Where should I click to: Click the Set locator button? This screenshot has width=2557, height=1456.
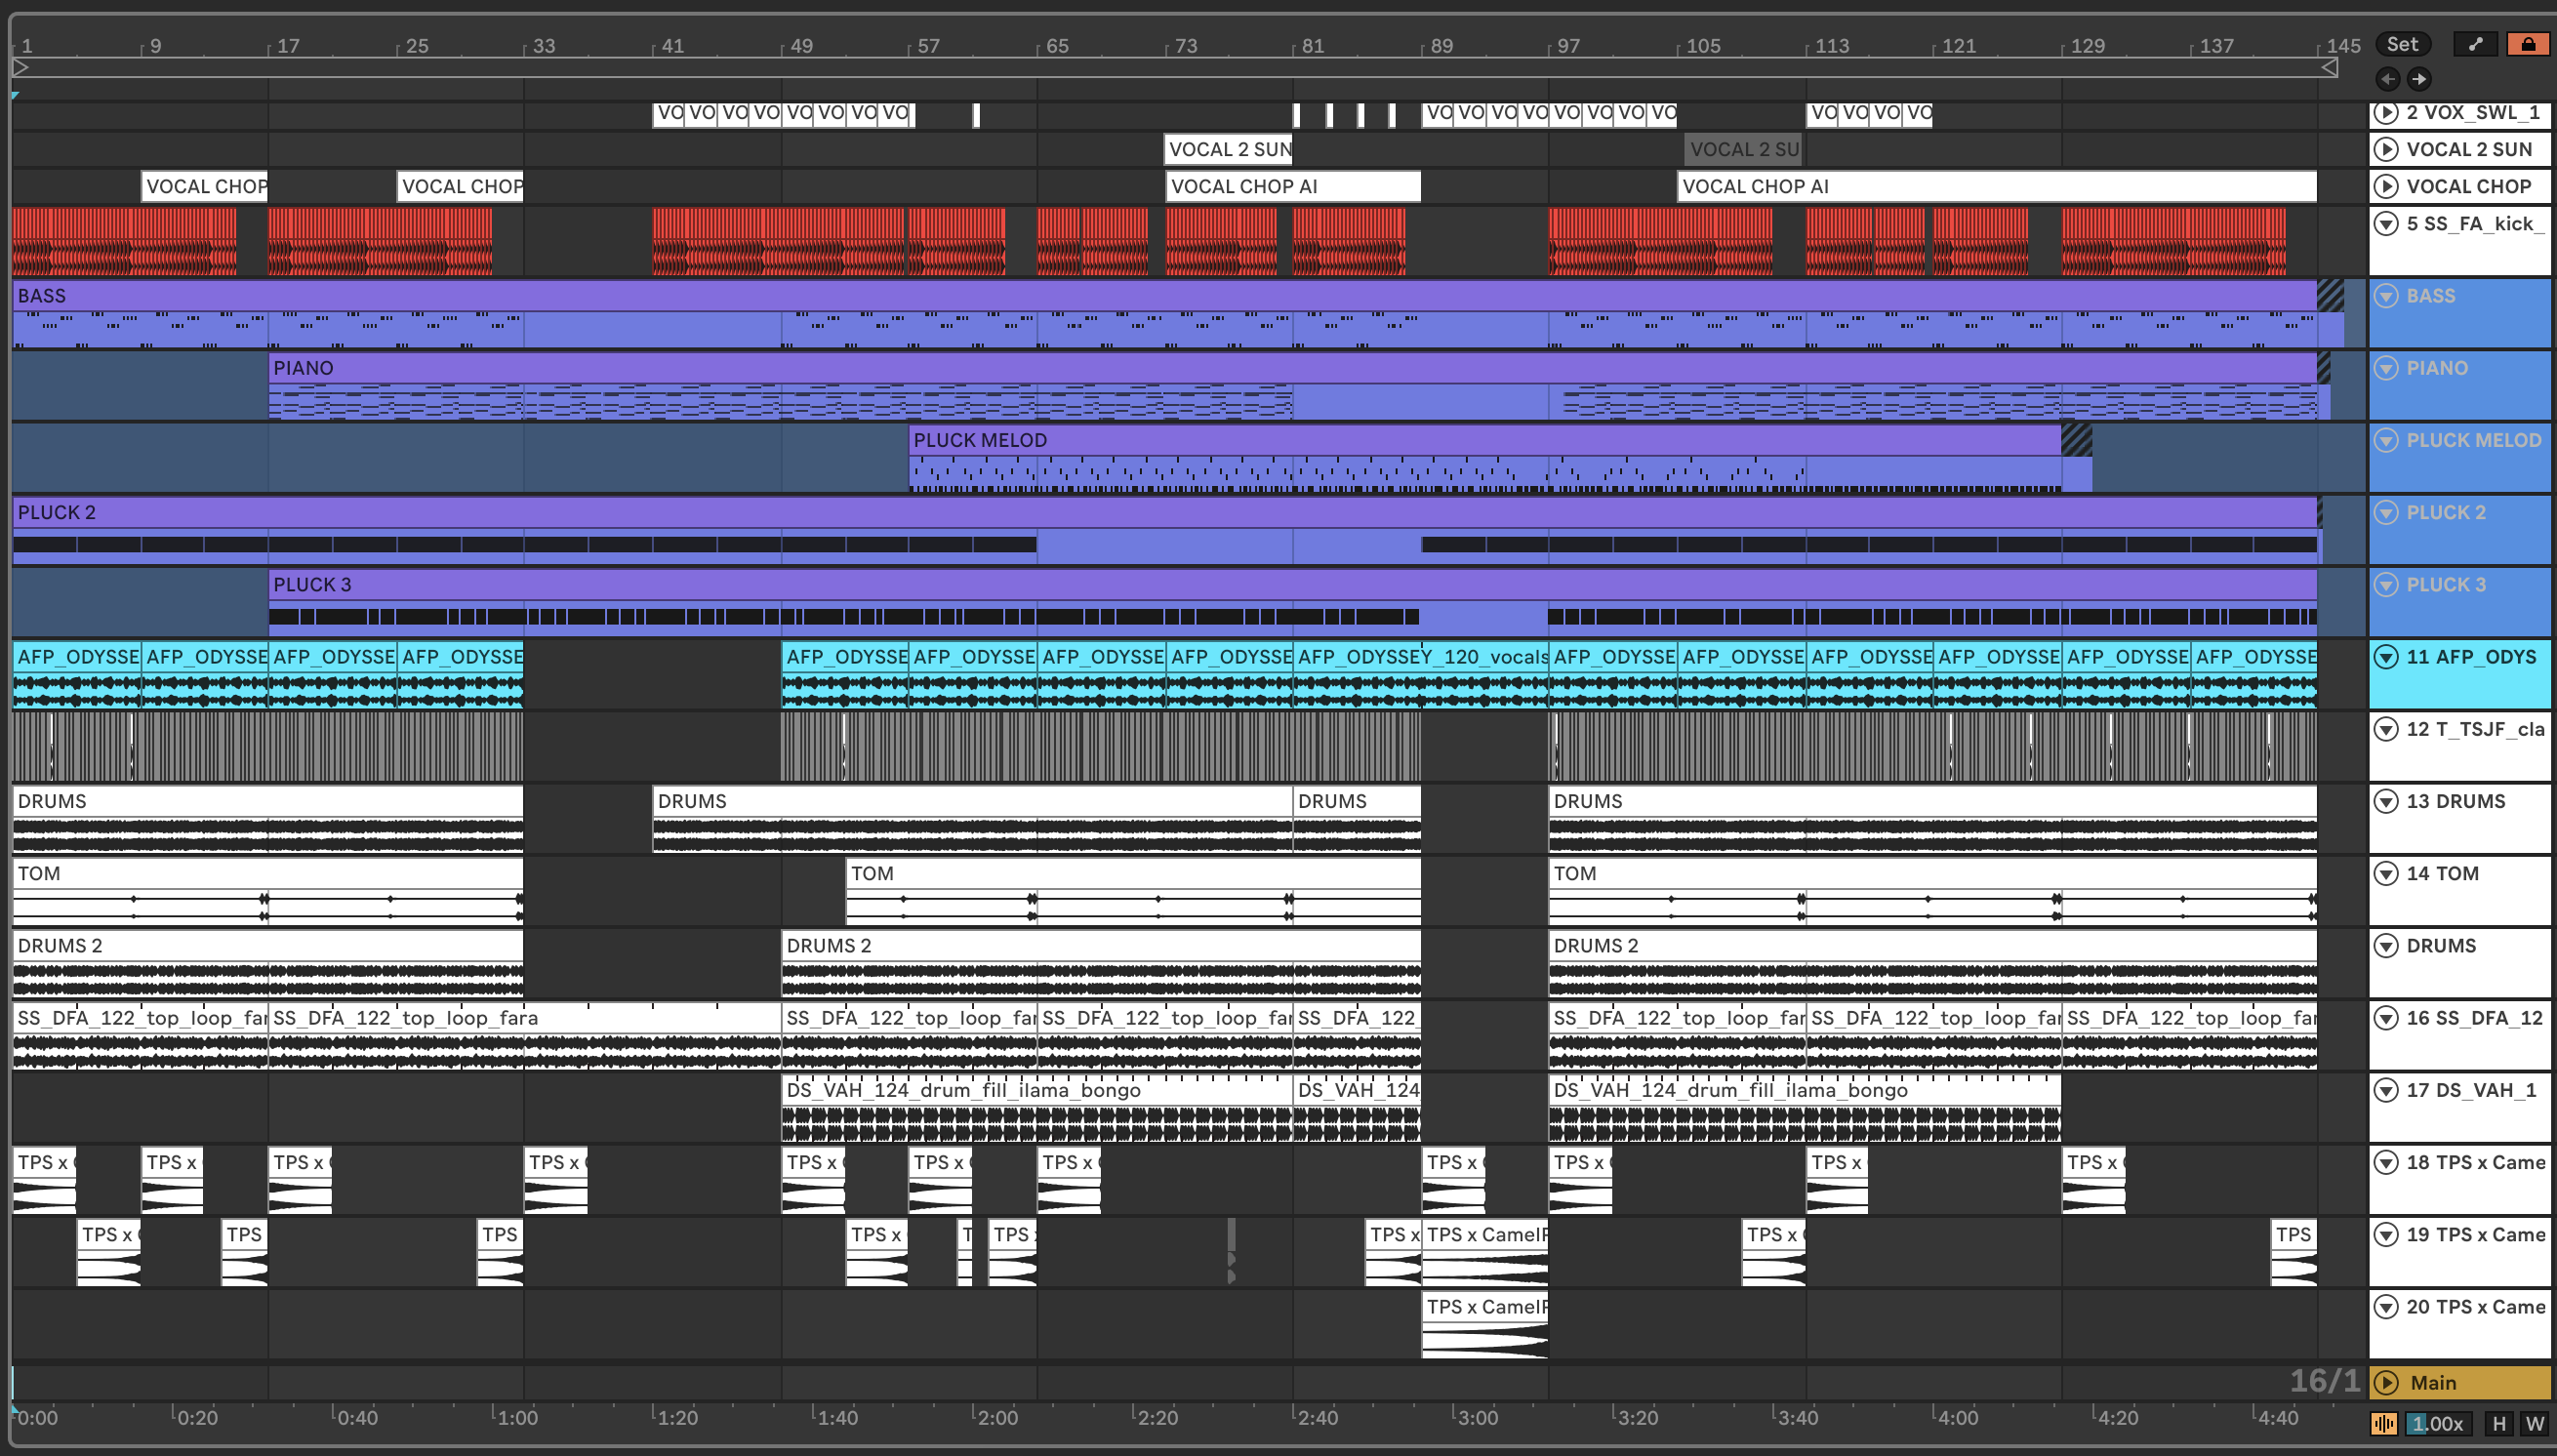(x=2402, y=44)
